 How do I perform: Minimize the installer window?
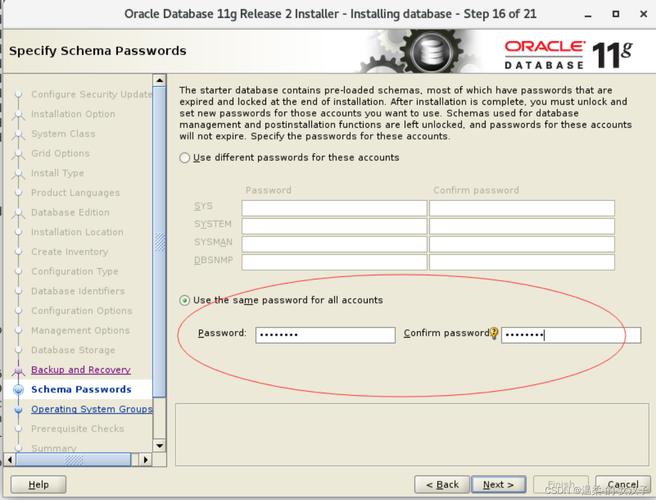click(x=588, y=14)
